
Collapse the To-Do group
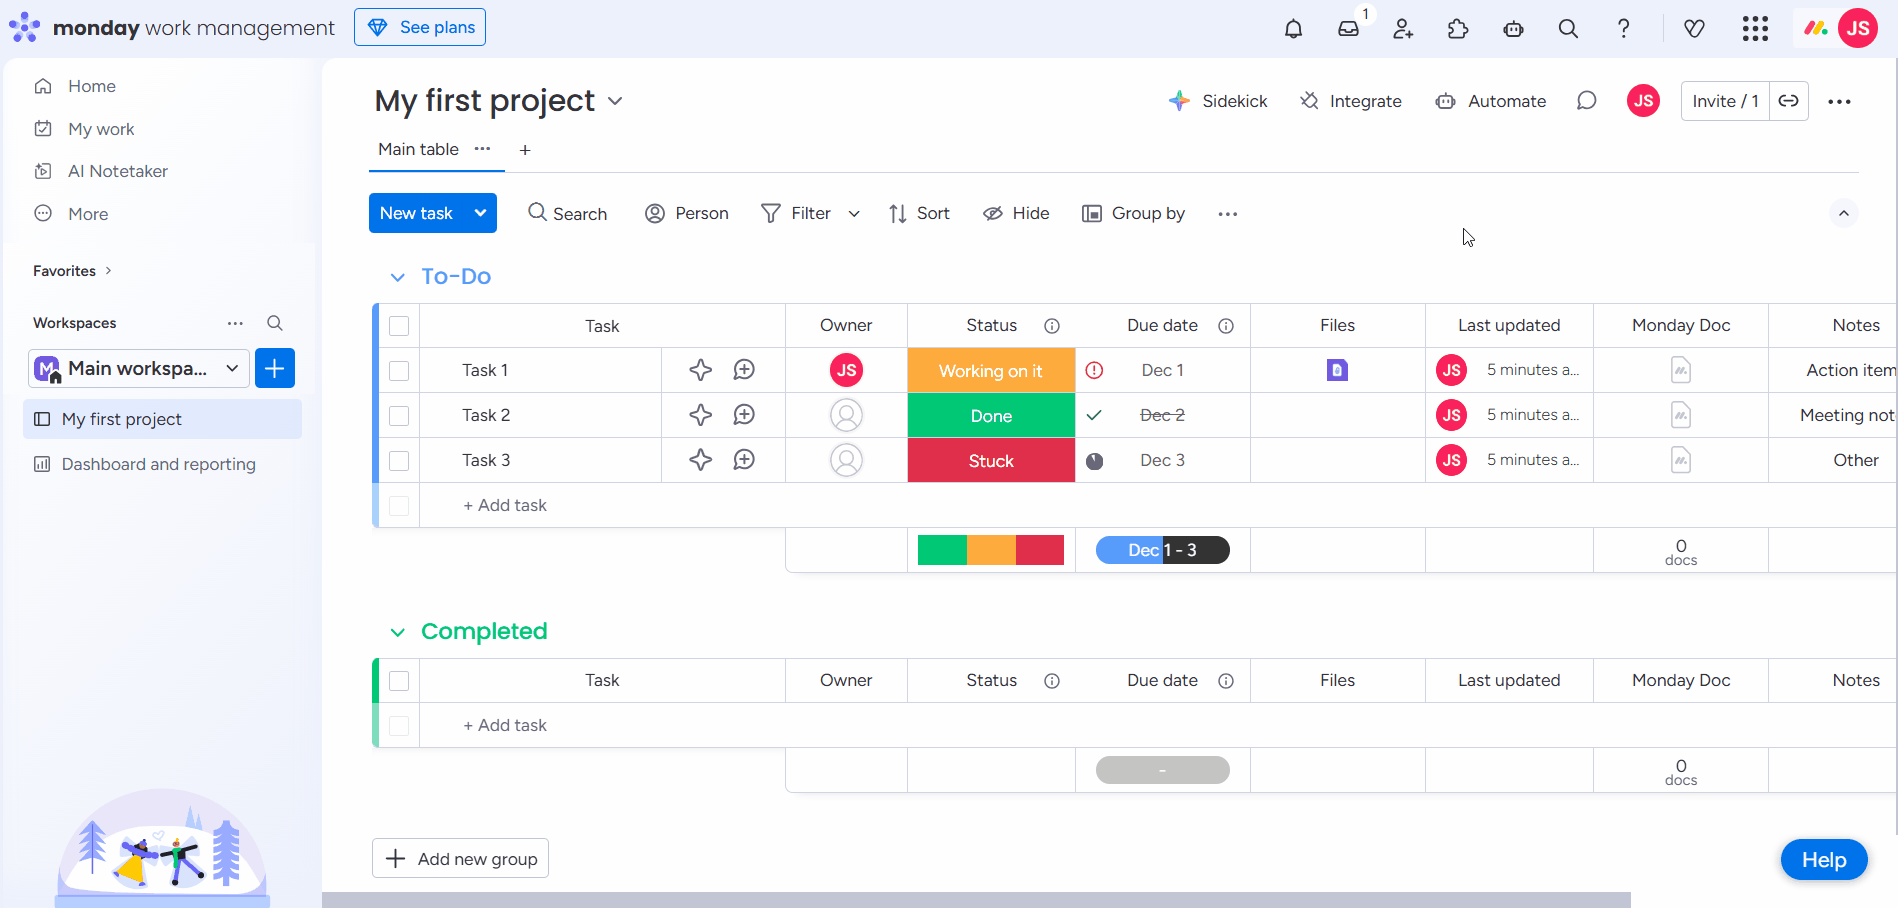[397, 277]
